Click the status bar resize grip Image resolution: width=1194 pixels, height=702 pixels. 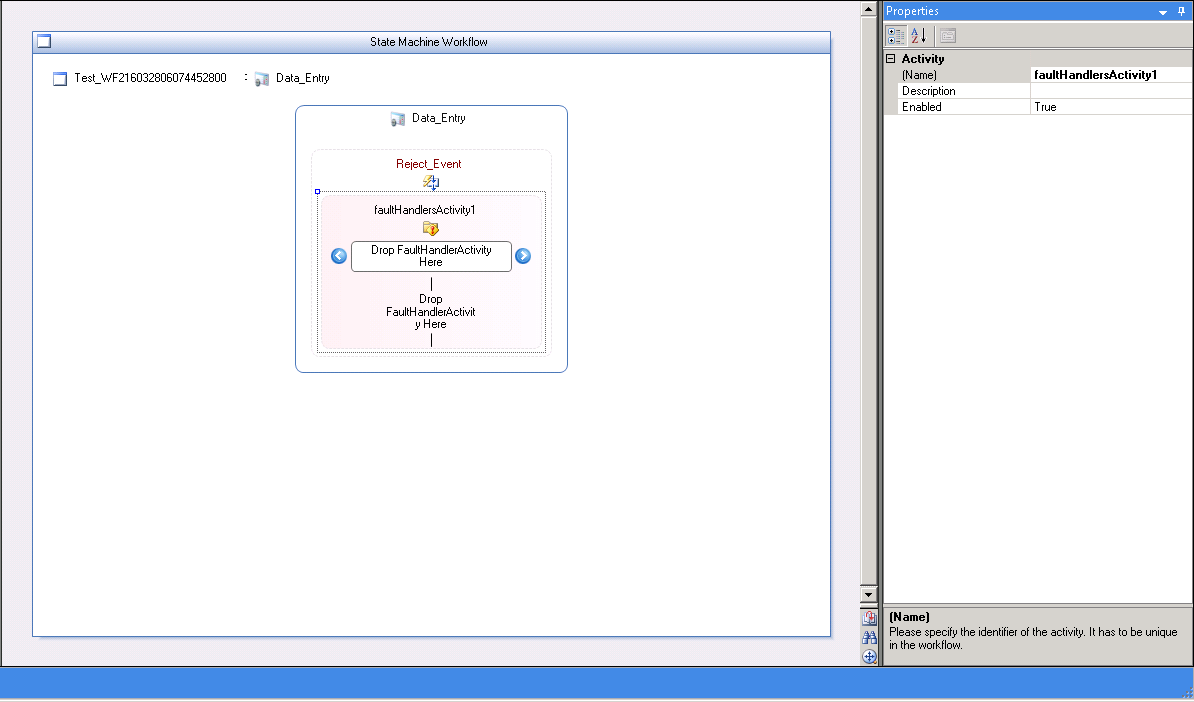pos(1187,692)
